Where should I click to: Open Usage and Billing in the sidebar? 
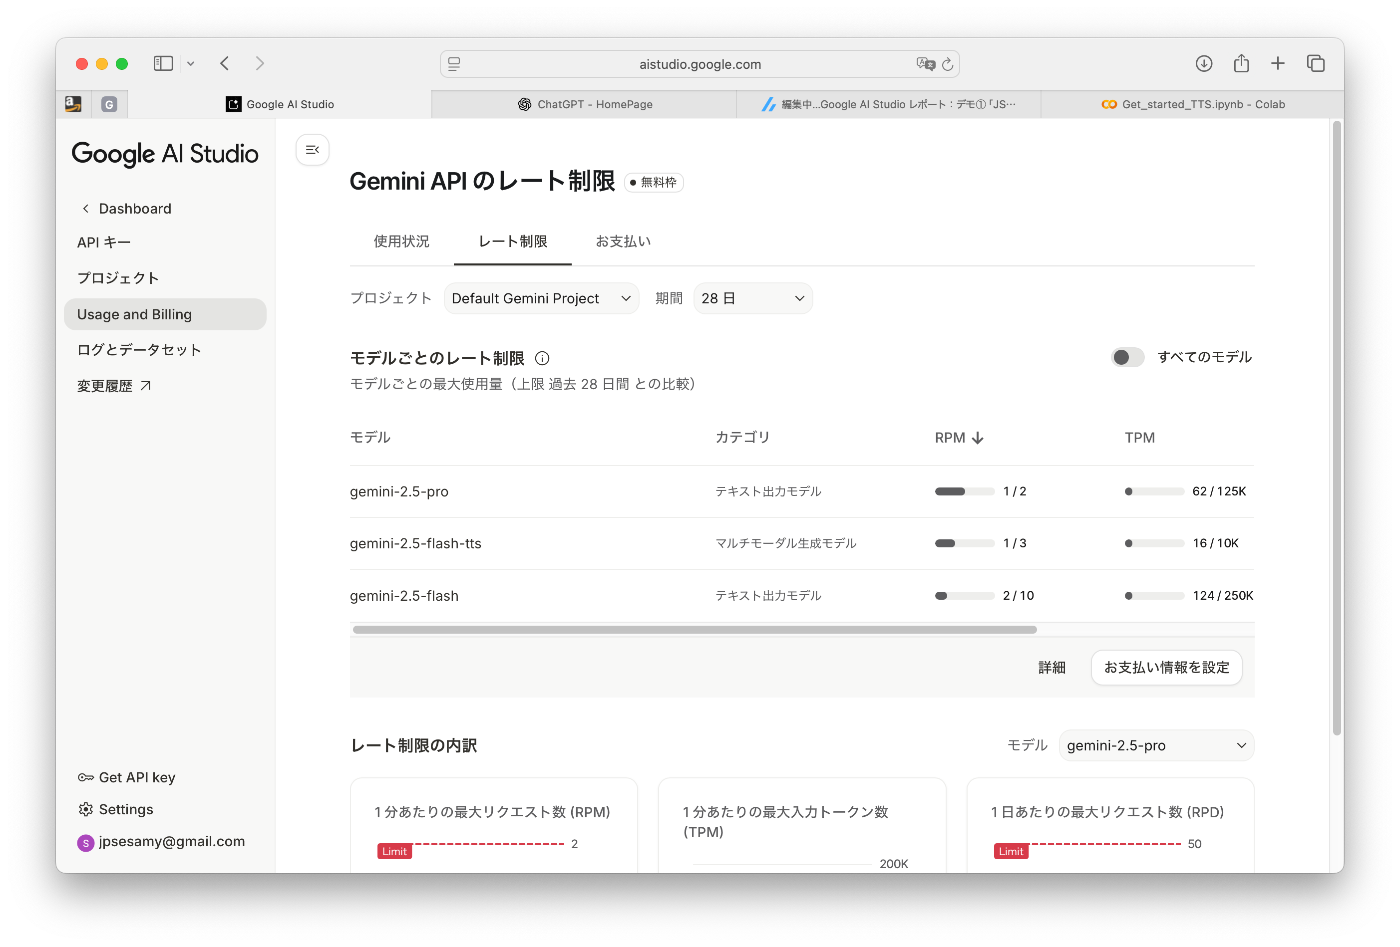pyautogui.click(x=165, y=314)
